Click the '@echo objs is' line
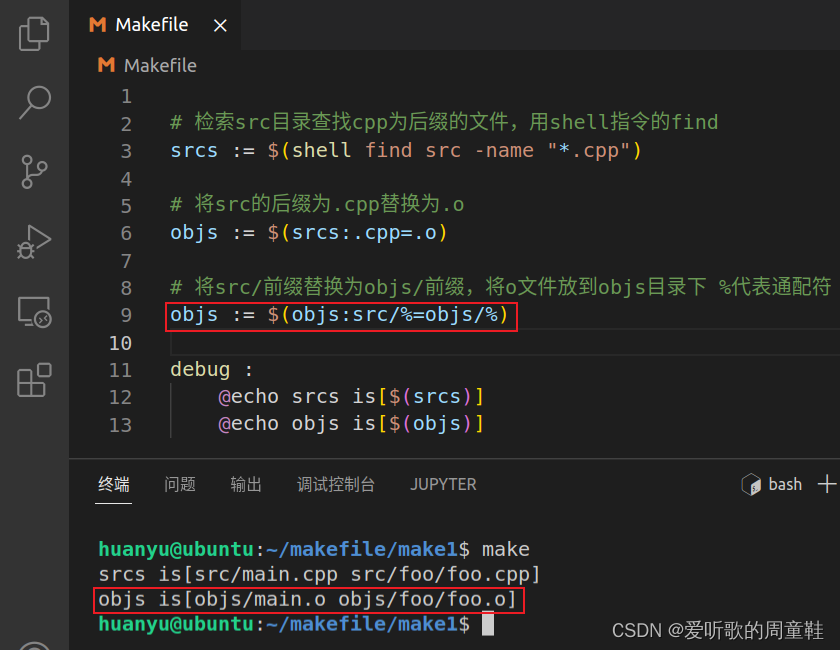The width and height of the screenshot is (840, 650). coord(351,424)
